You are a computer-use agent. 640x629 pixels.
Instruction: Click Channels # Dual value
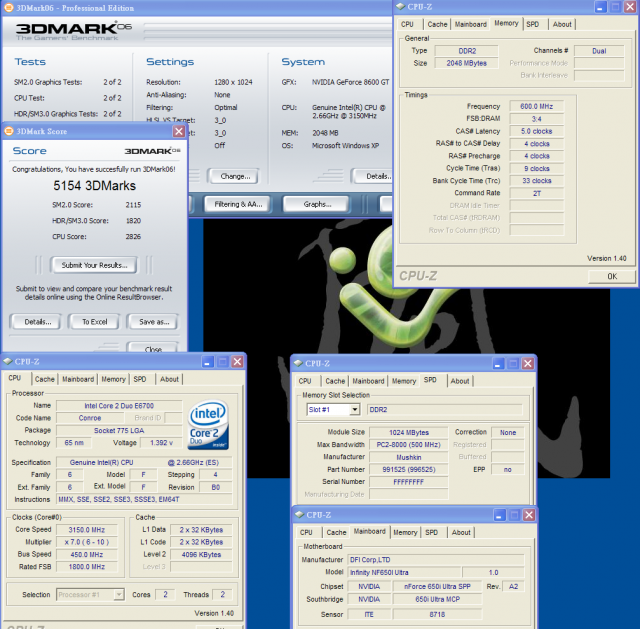(x=599, y=51)
